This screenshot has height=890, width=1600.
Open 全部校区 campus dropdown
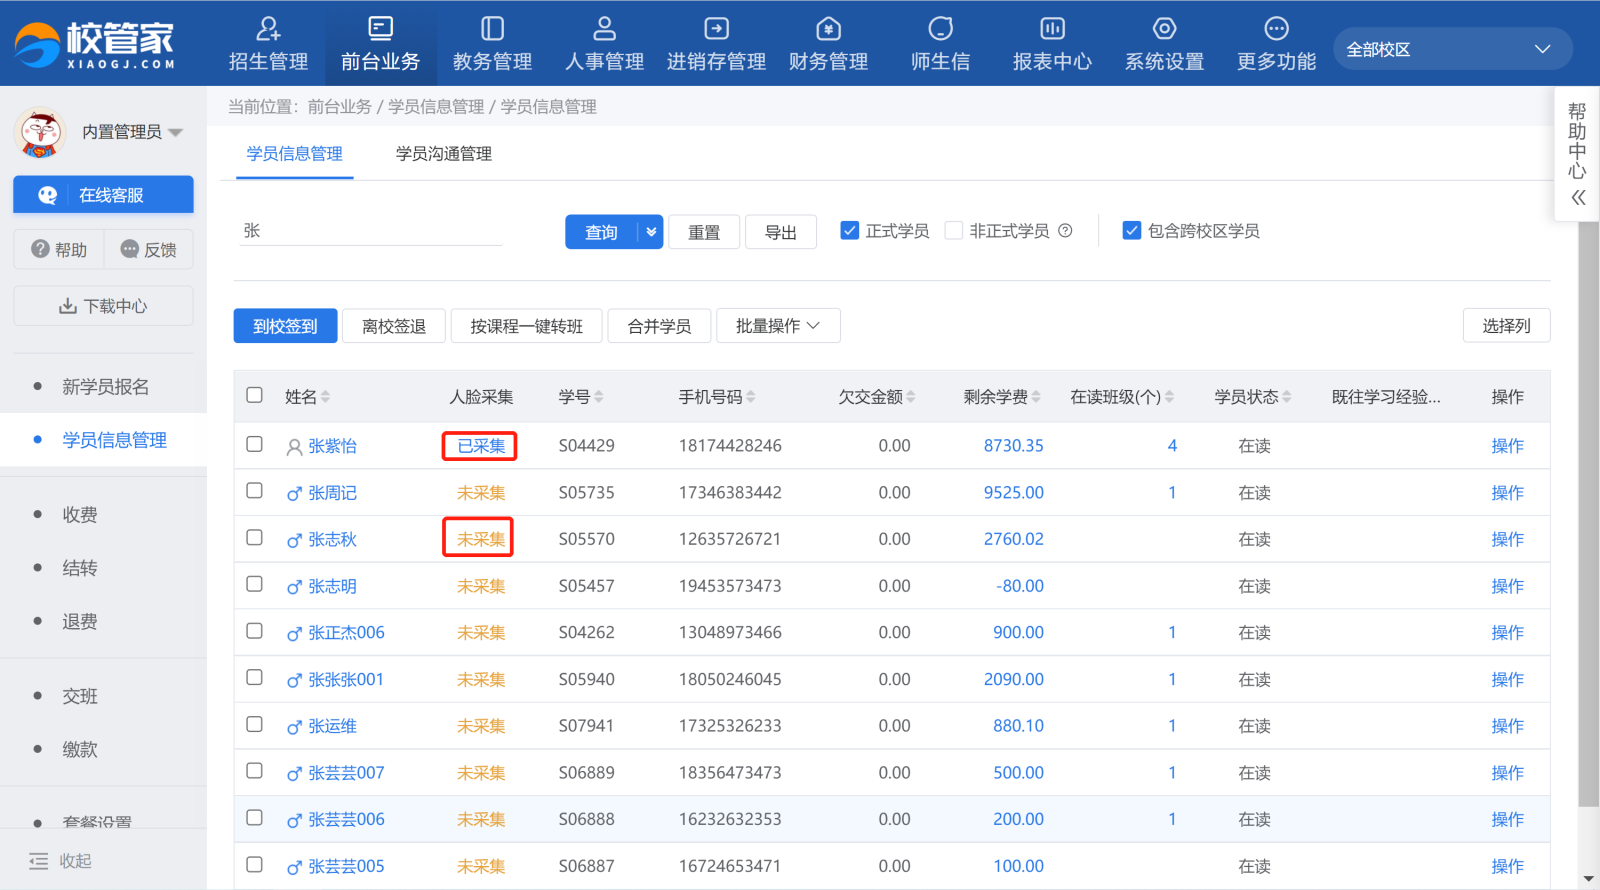tap(1452, 49)
